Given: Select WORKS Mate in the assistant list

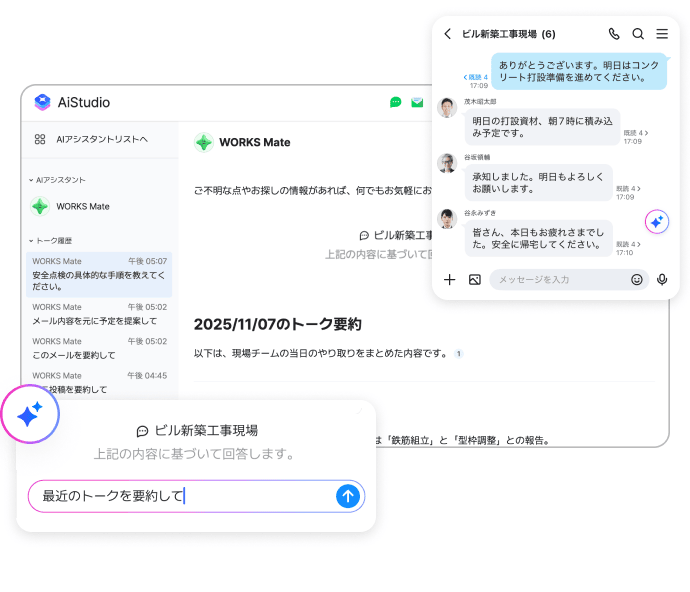Looking at the screenshot, I should coord(82,207).
